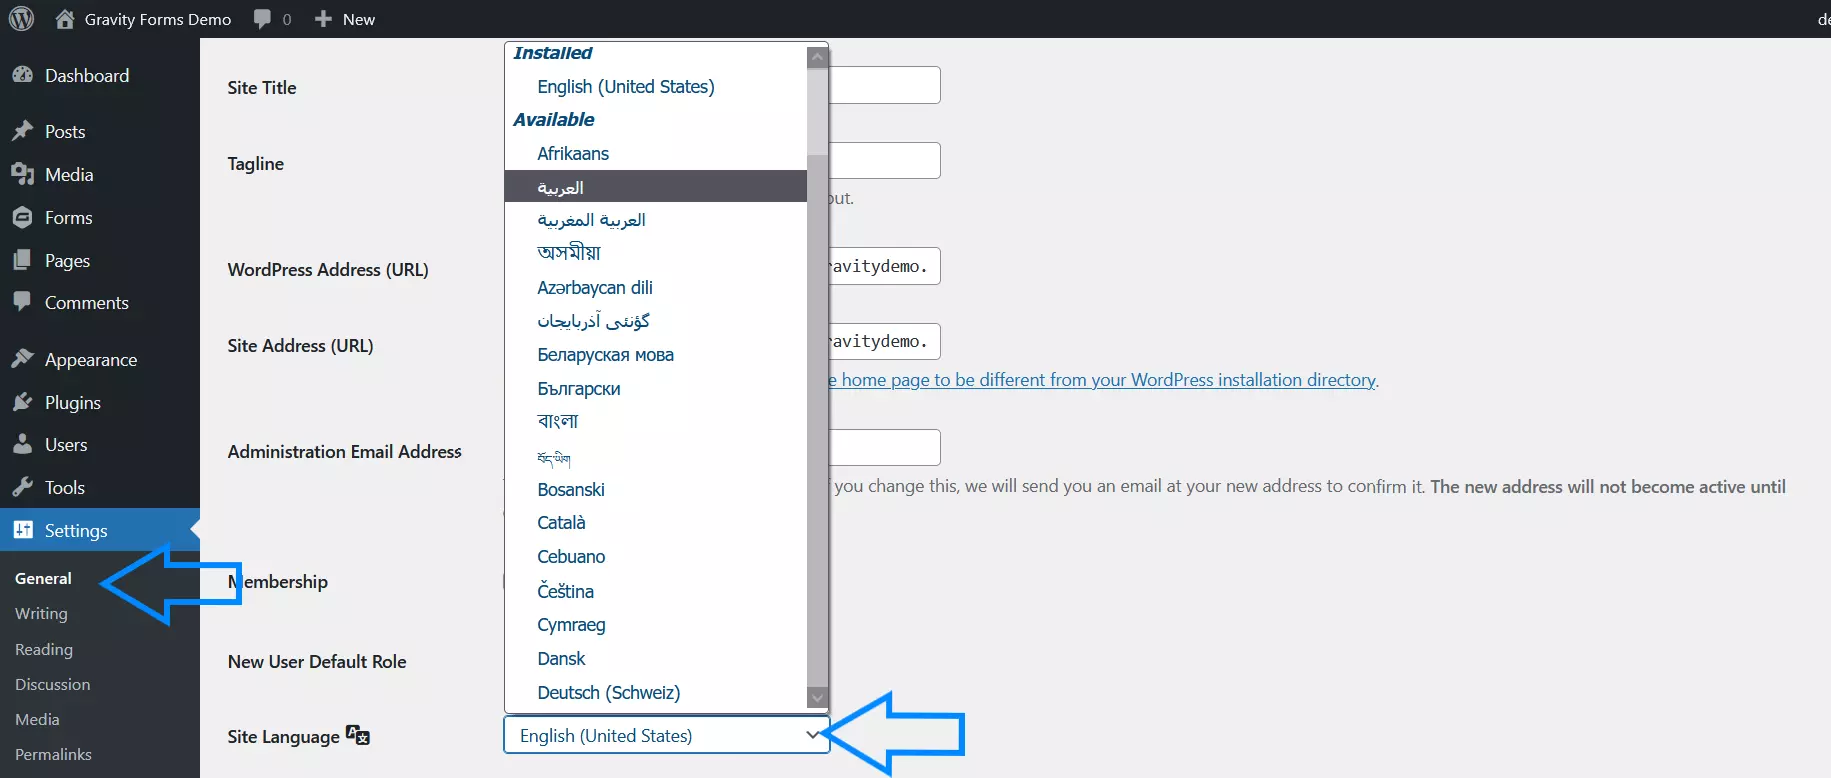Open Discussion settings submenu item
This screenshot has width=1831, height=778.
(52, 685)
